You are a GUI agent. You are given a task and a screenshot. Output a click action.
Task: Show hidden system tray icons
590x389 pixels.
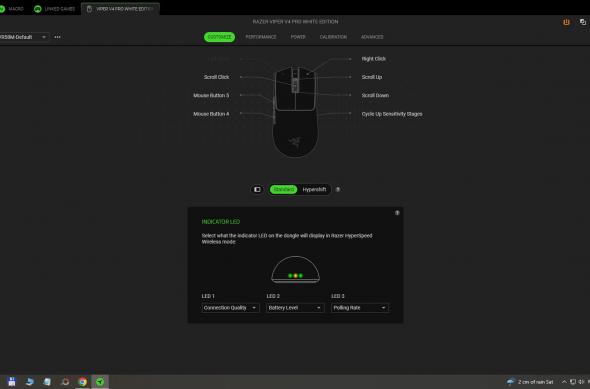pos(564,382)
